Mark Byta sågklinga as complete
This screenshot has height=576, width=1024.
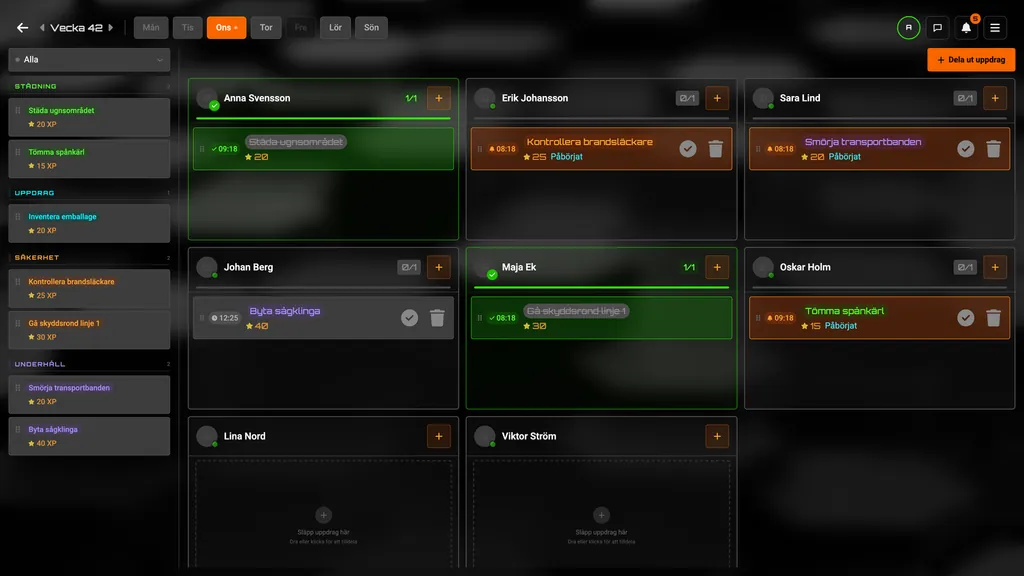click(409, 318)
